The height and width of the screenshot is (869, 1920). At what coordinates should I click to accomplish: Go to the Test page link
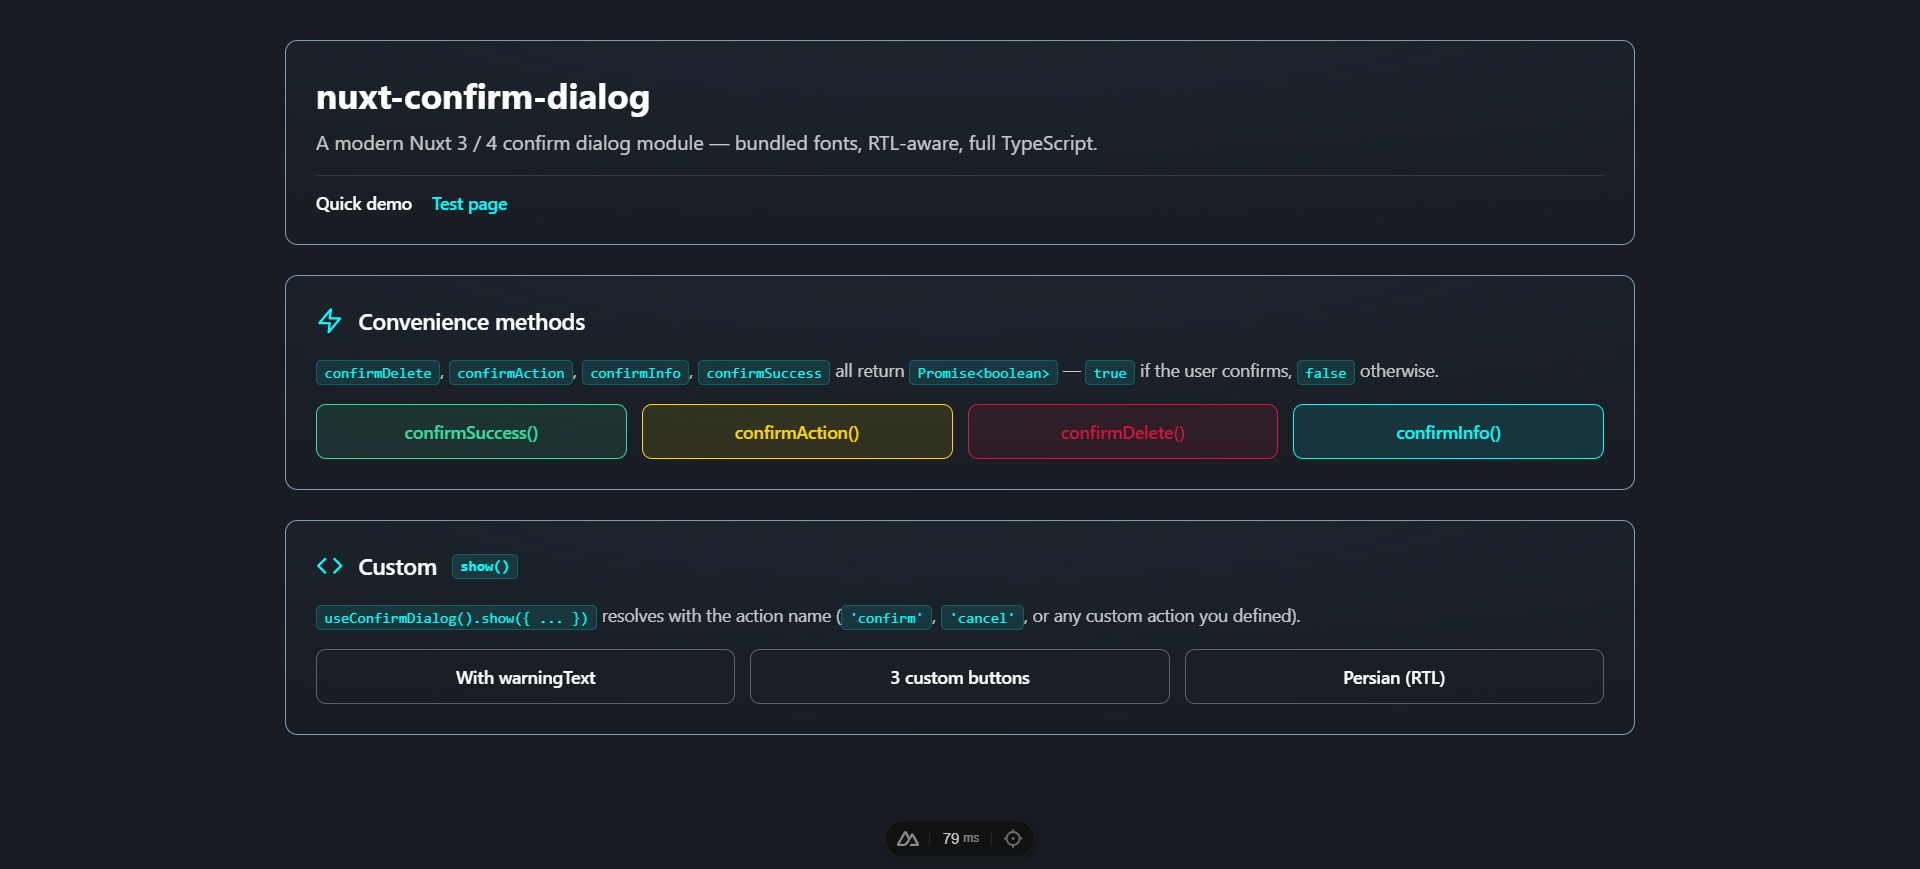(x=469, y=204)
